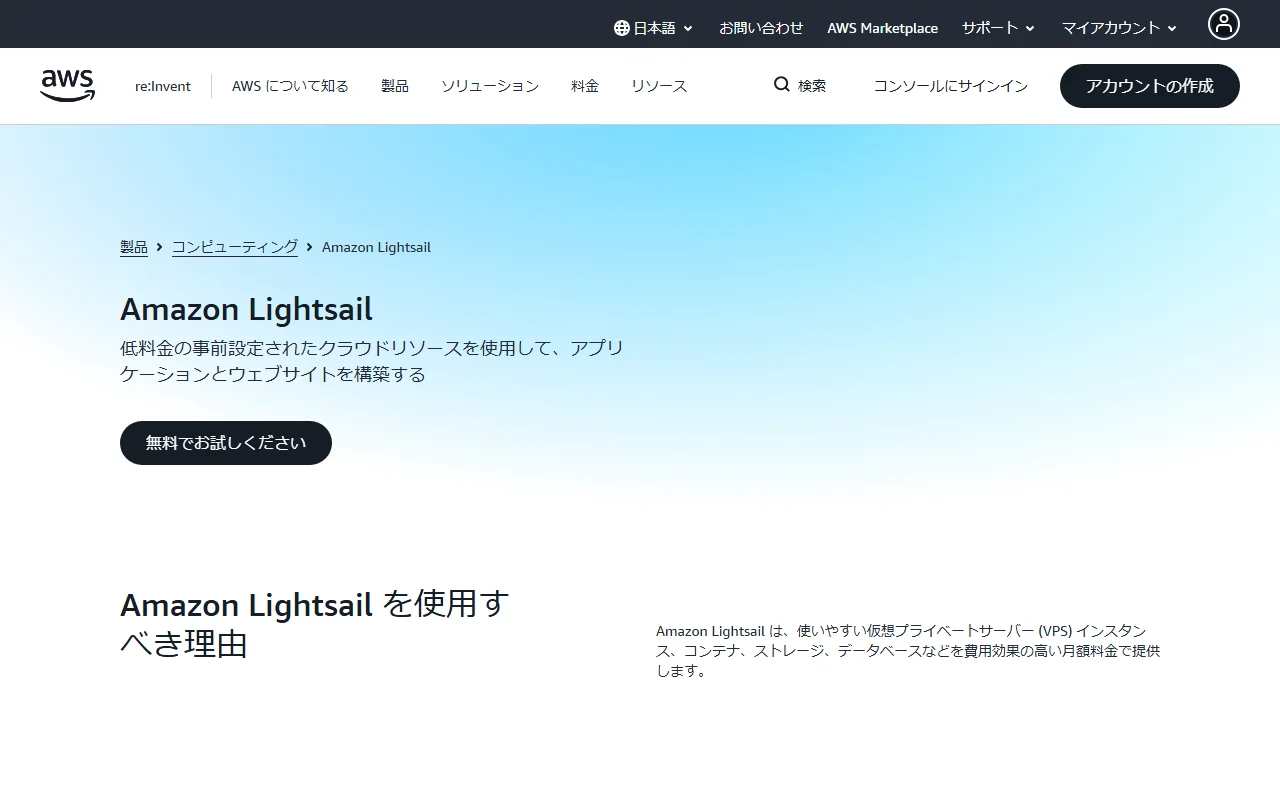Click the アカウントの作成 button
Viewport: 1280px width, 800px height.
[1150, 86]
